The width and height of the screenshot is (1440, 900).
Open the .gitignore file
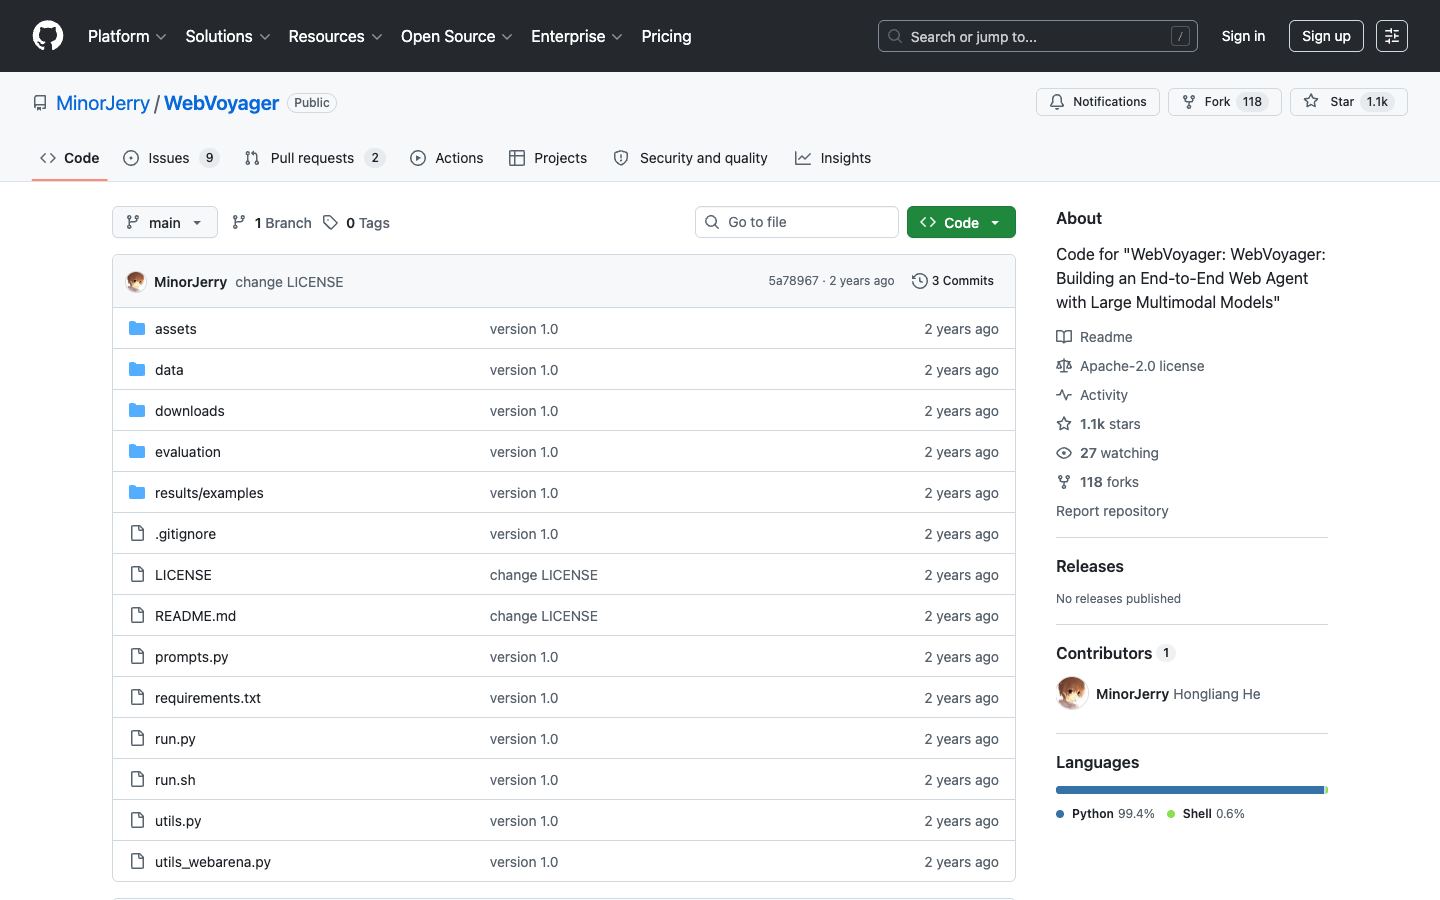pyautogui.click(x=185, y=534)
